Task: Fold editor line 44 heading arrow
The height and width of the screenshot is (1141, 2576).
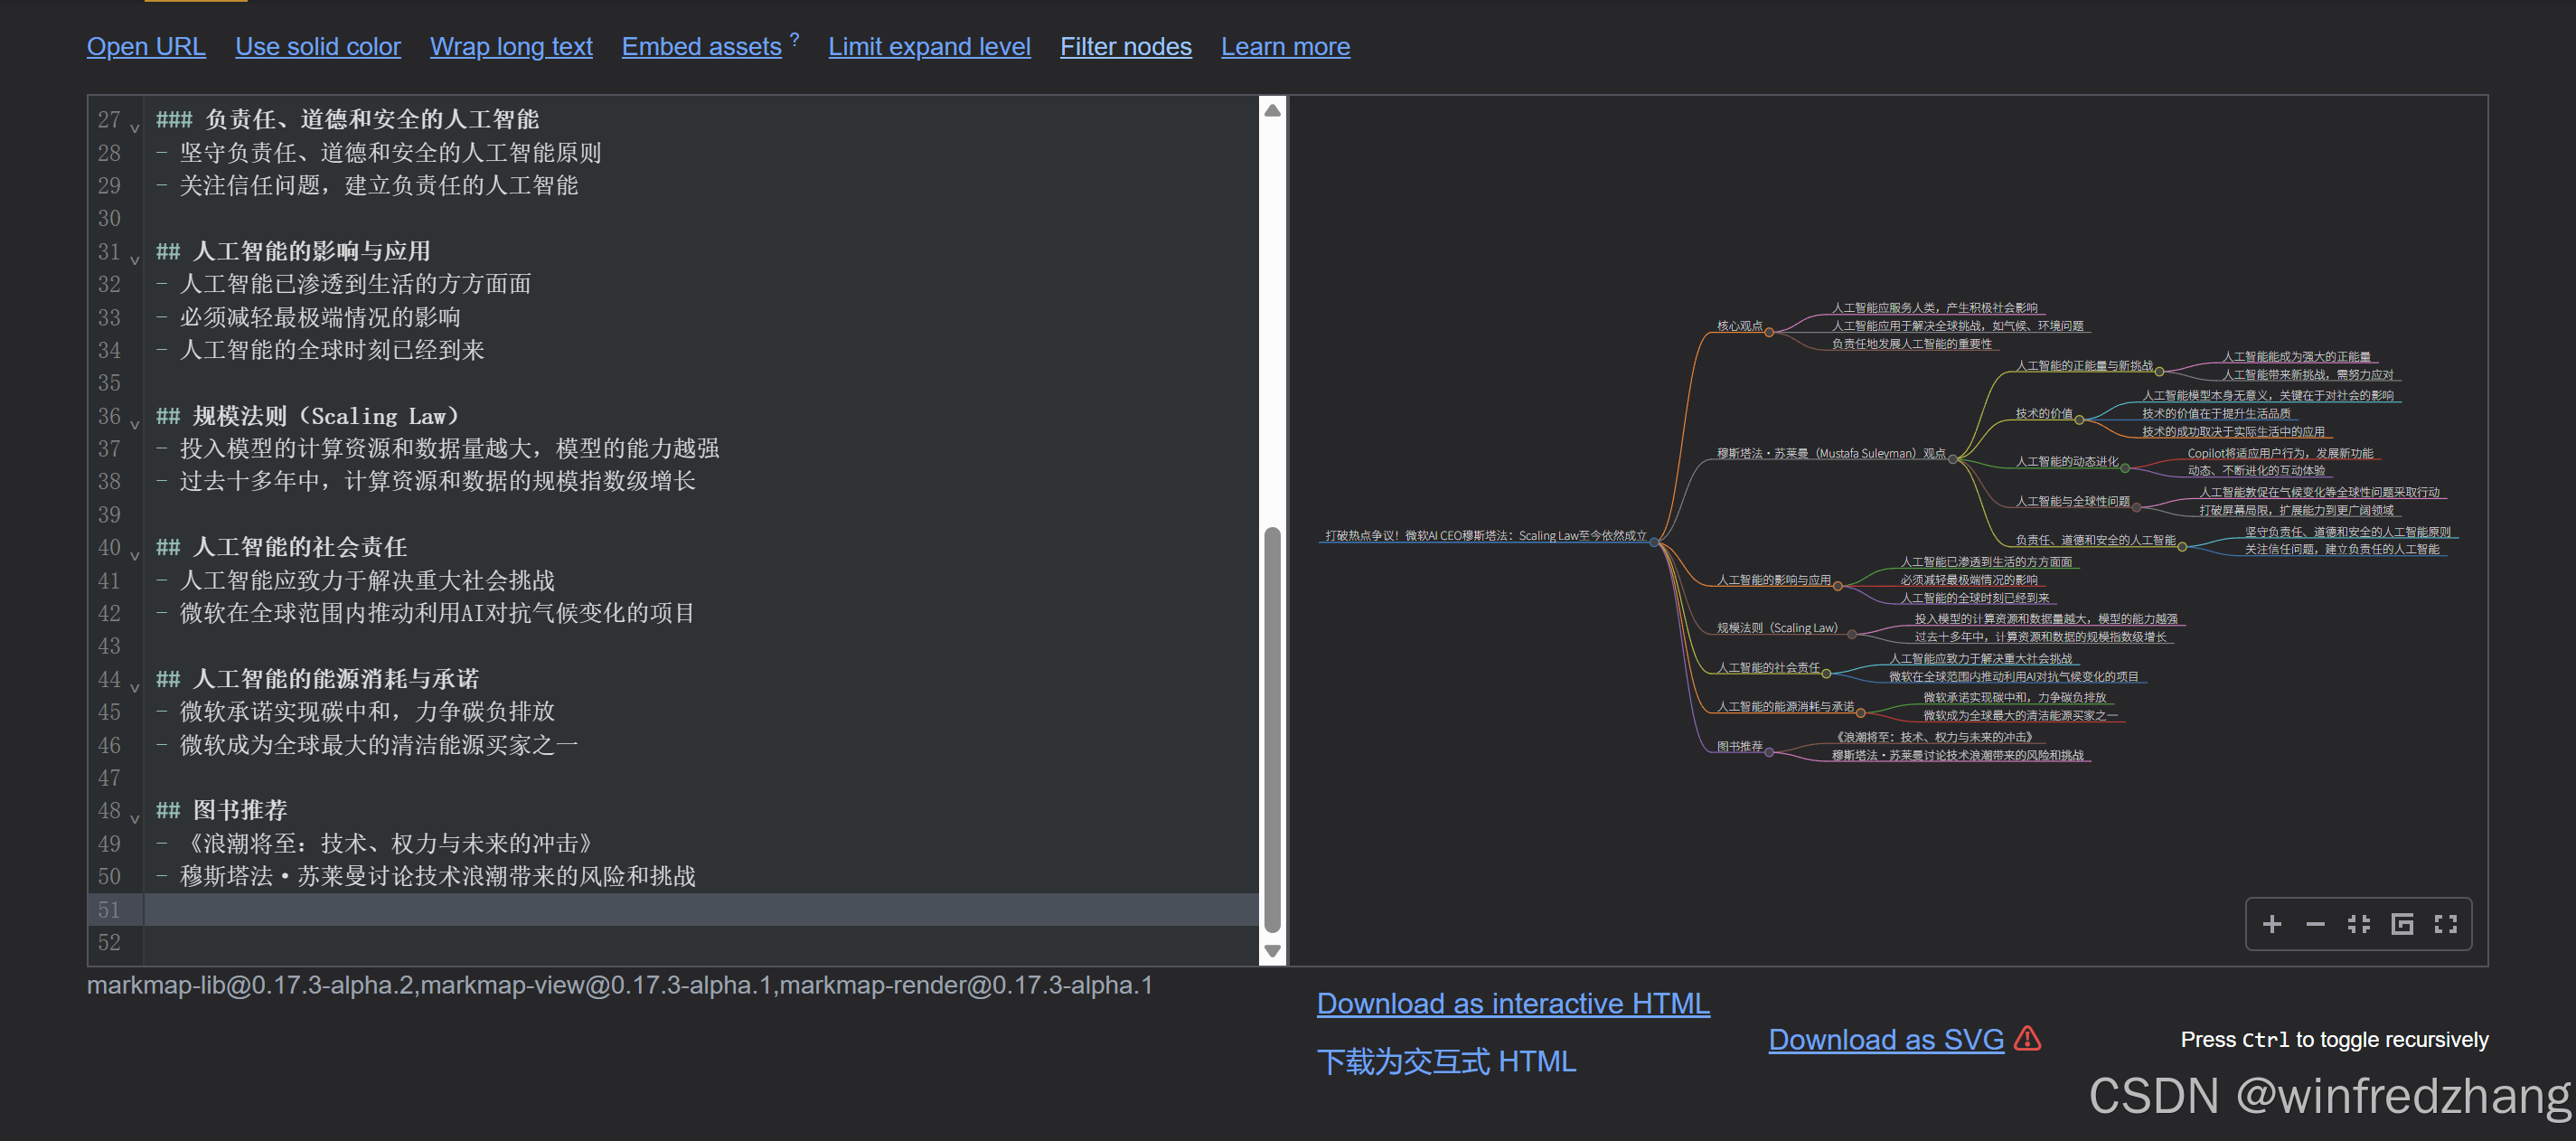Action: 135,688
